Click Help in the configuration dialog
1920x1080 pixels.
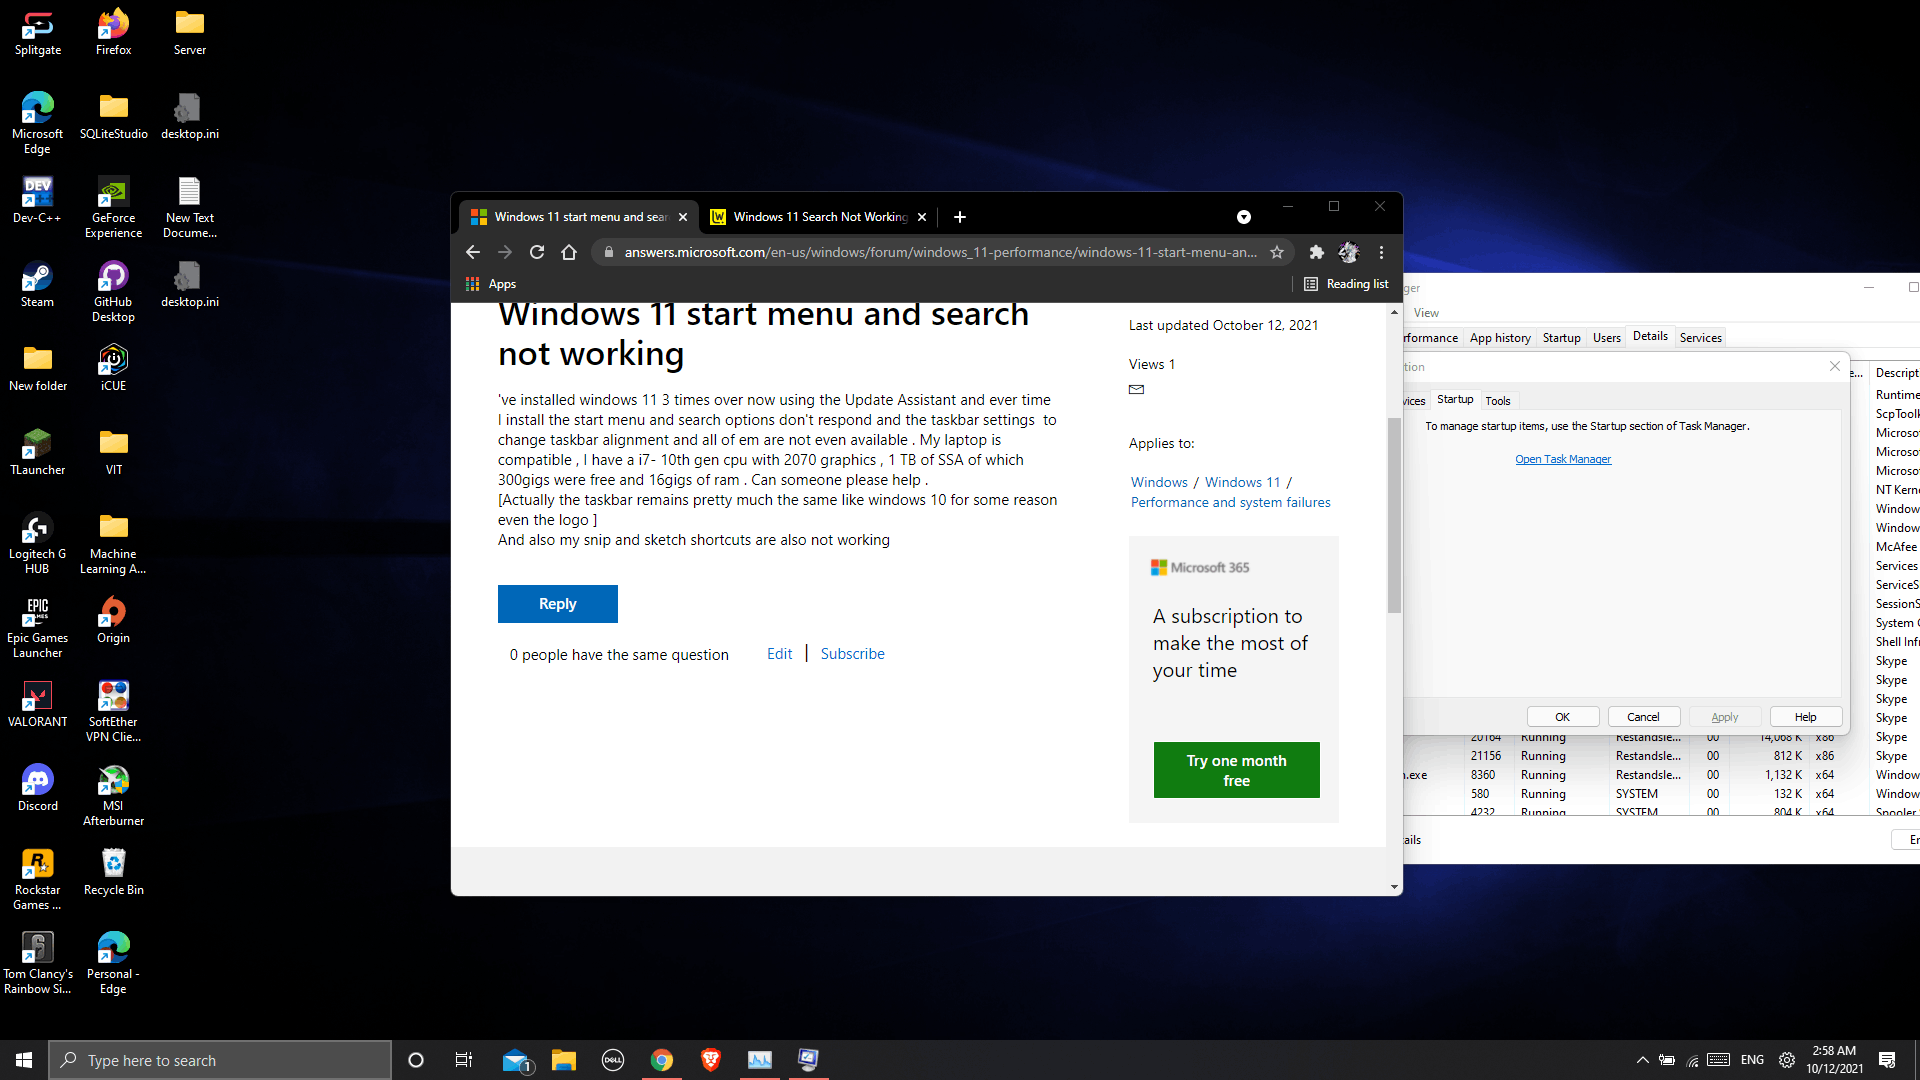click(1805, 717)
